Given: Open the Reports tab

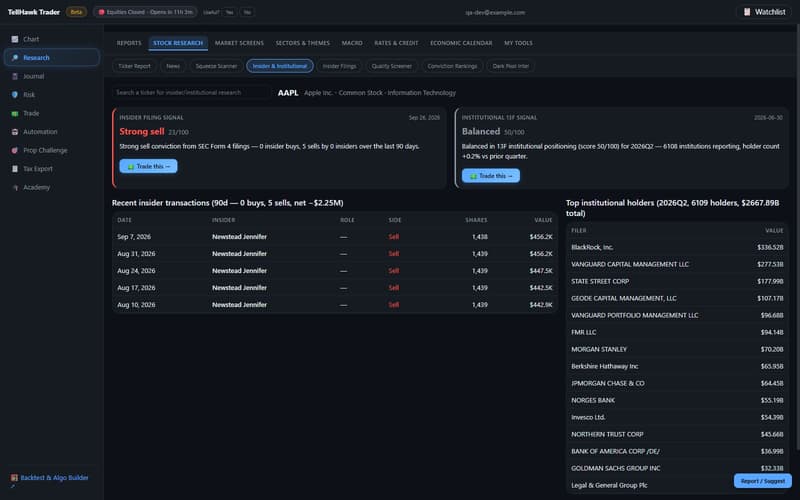Looking at the screenshot, I should 129,43.
